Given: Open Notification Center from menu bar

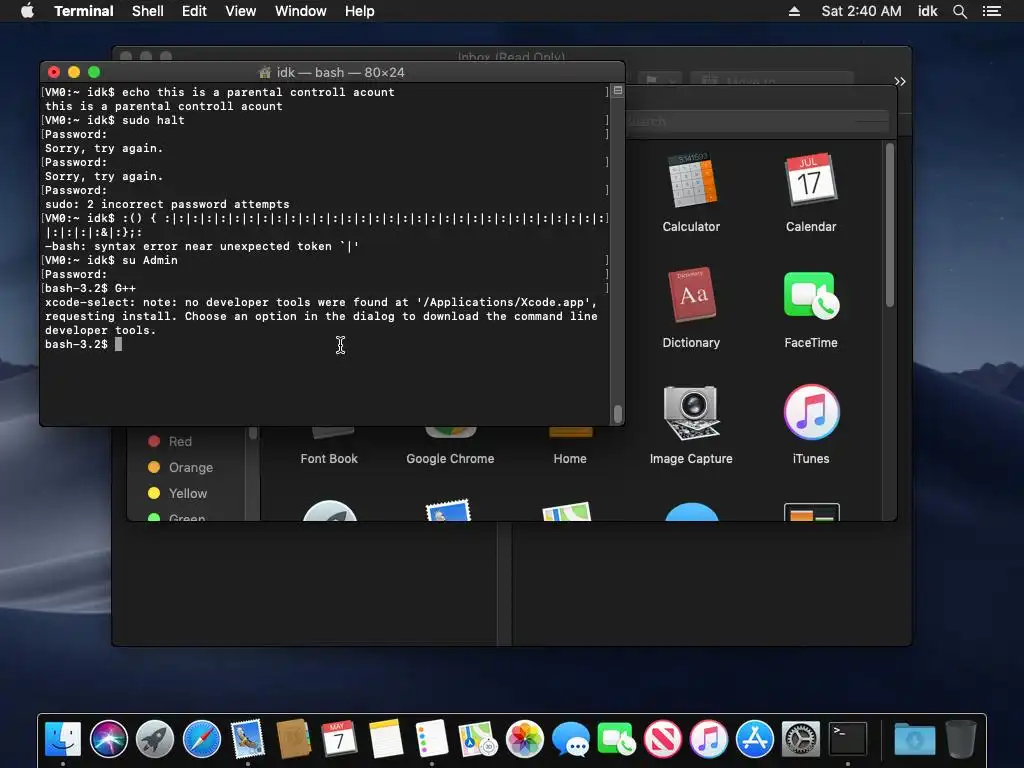Looking at the screenshot, I should click(x=992, y=11).
